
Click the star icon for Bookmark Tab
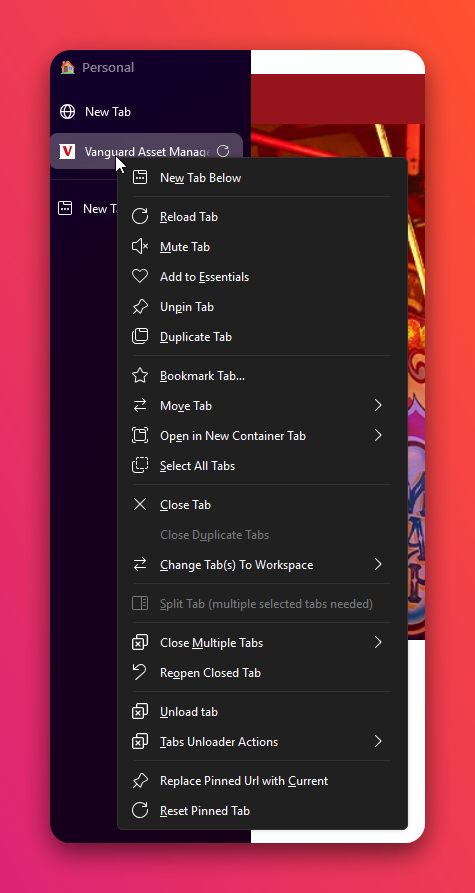(x=140, y=376)
